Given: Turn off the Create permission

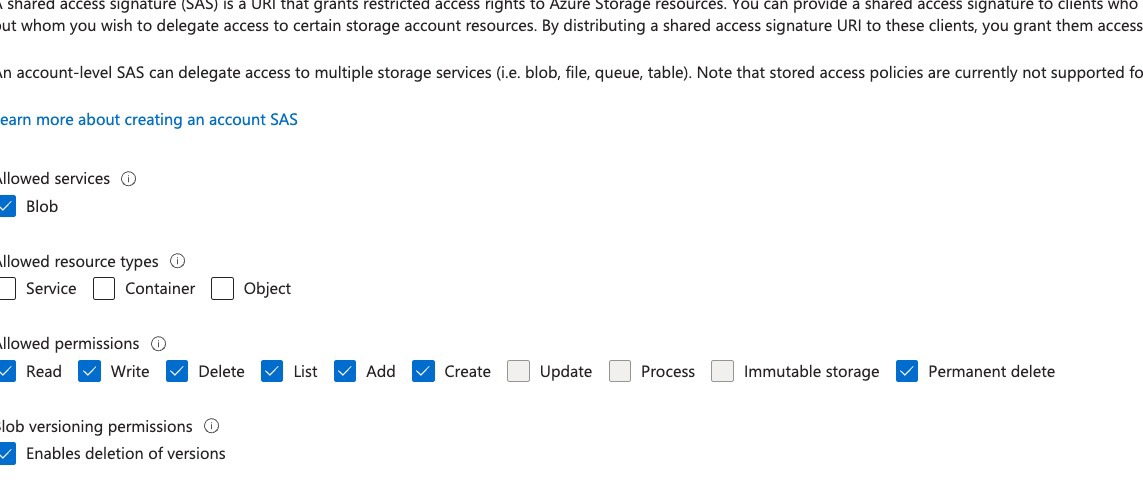Looking at the screenshot, I should [x=424, y=371].
